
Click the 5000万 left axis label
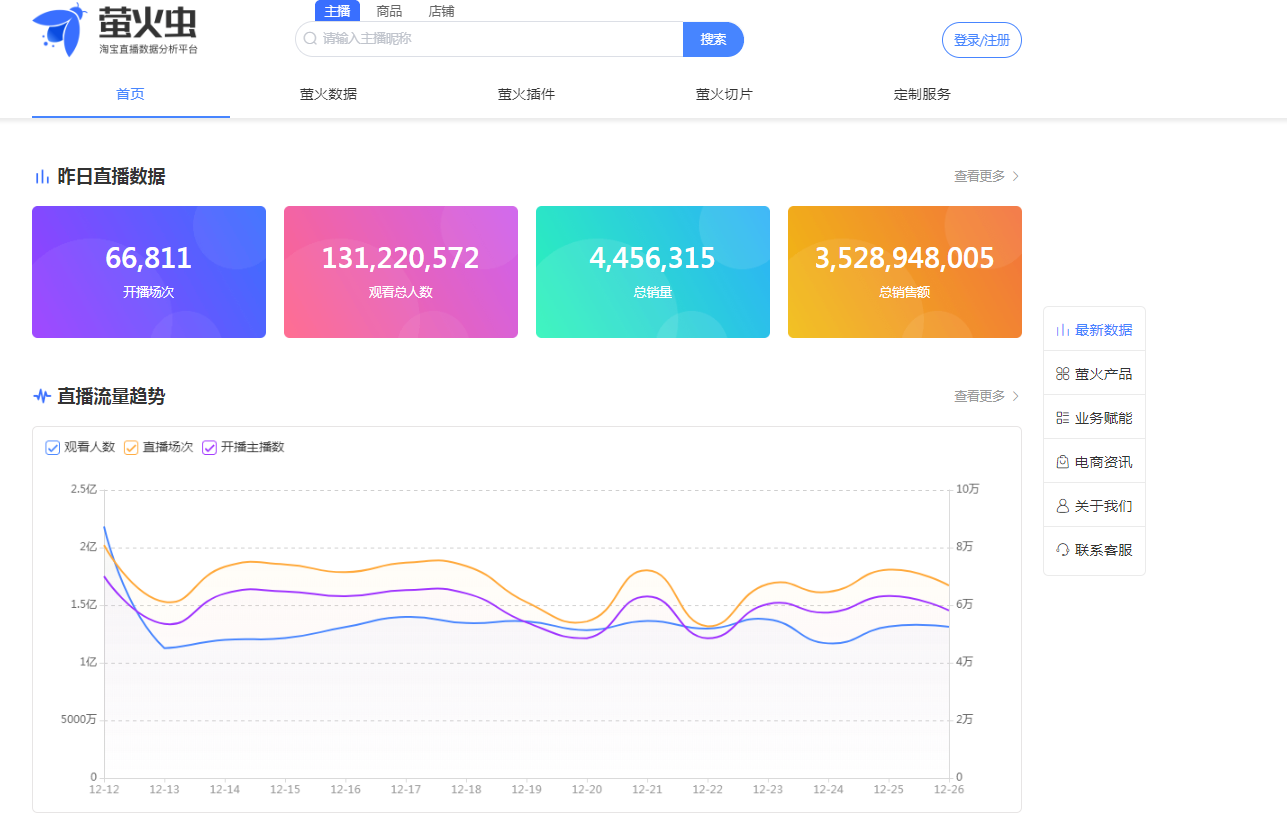coord(79,720)
